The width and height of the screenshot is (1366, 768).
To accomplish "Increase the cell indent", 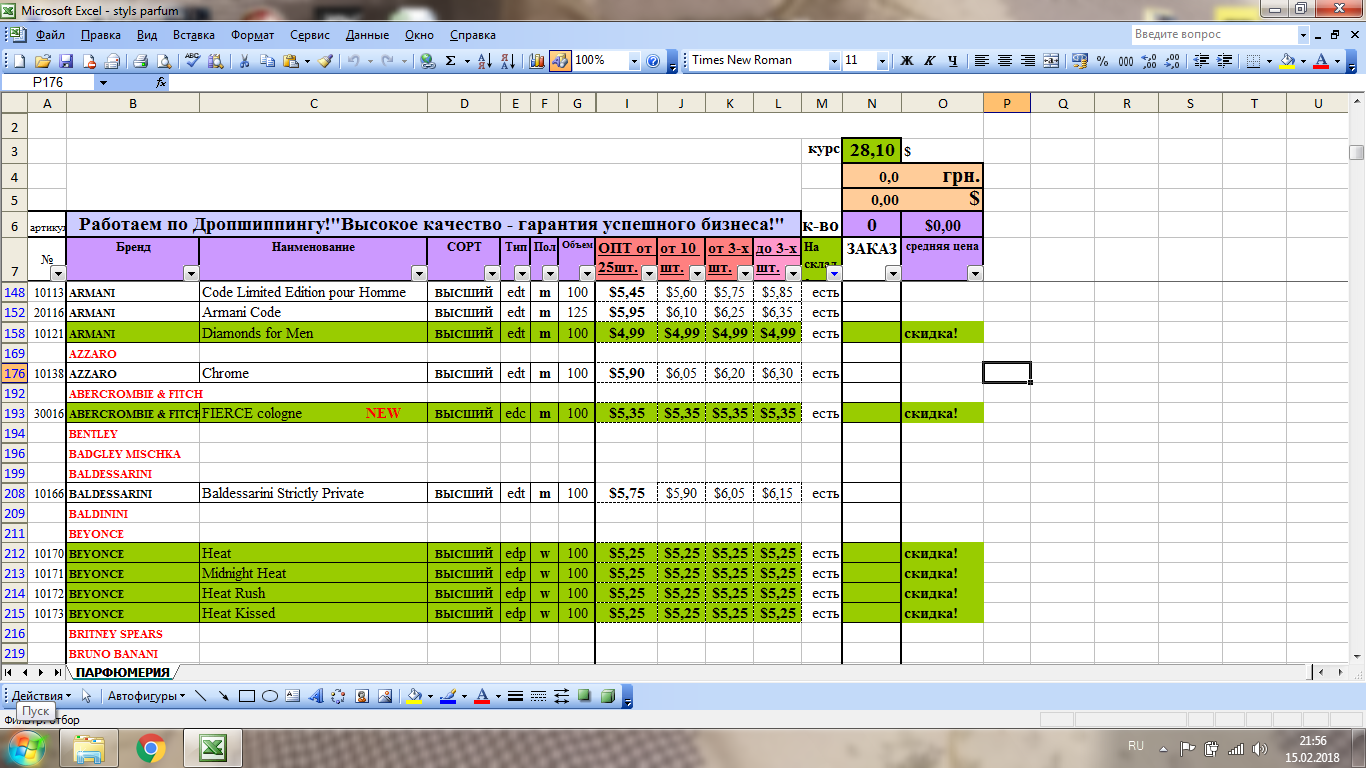I will (x=1223, y=61).
